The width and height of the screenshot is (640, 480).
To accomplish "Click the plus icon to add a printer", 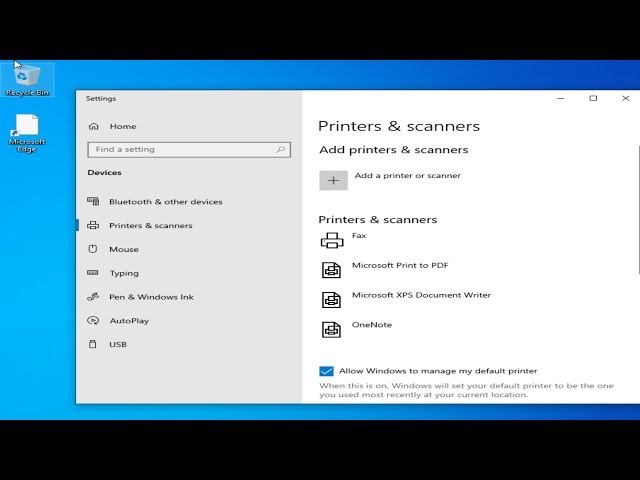I will click(333, 180).
